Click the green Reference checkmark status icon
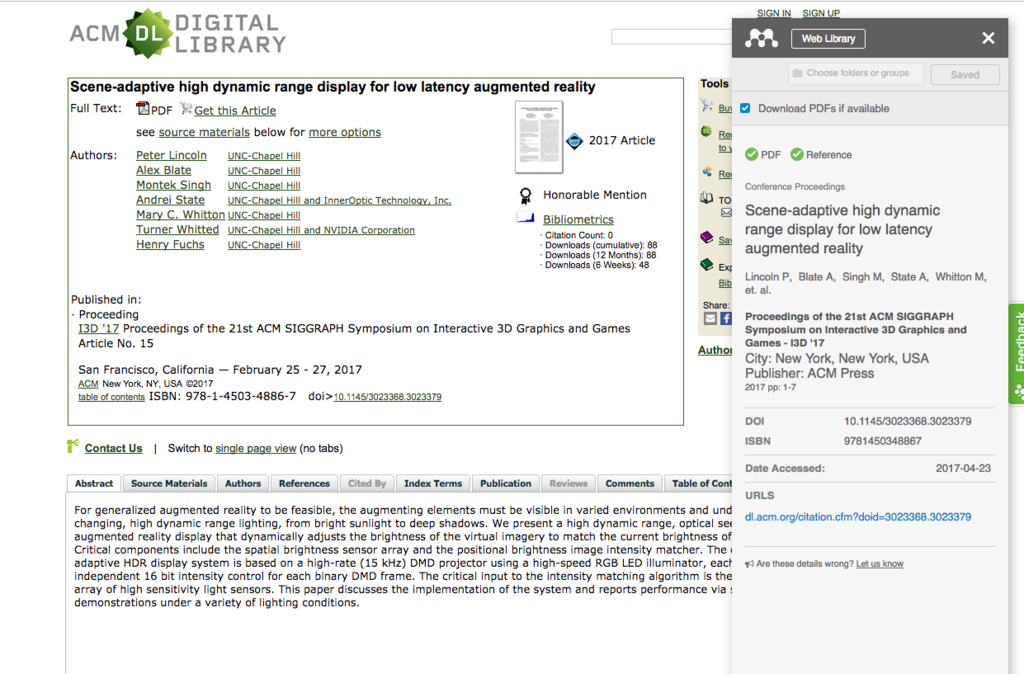1024x674 pixels. (x=797, y=155)
